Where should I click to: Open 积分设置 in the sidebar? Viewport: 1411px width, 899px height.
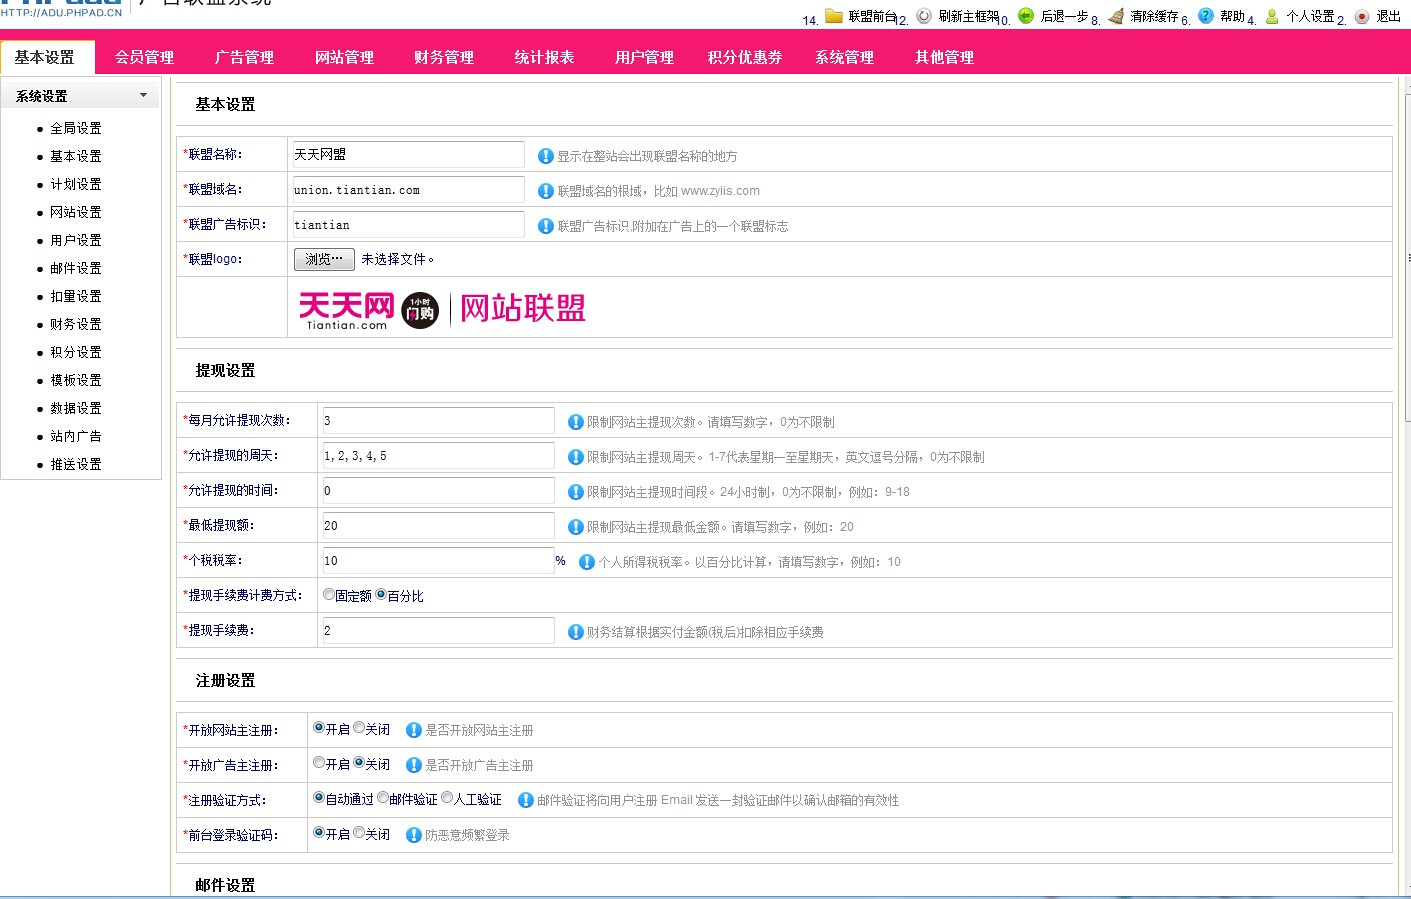[x=76, y=352]
